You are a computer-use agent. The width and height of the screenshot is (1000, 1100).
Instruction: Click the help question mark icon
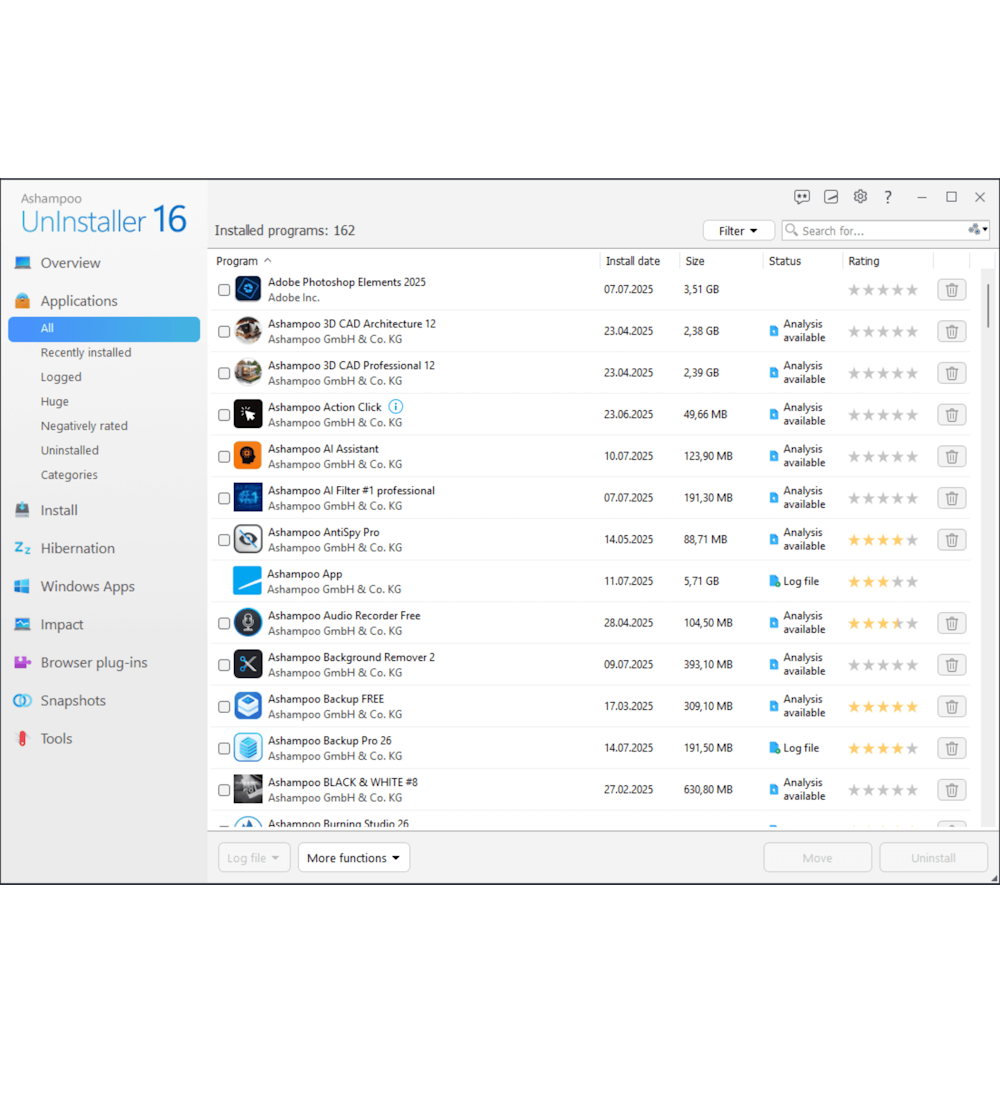tap(888, 197)
